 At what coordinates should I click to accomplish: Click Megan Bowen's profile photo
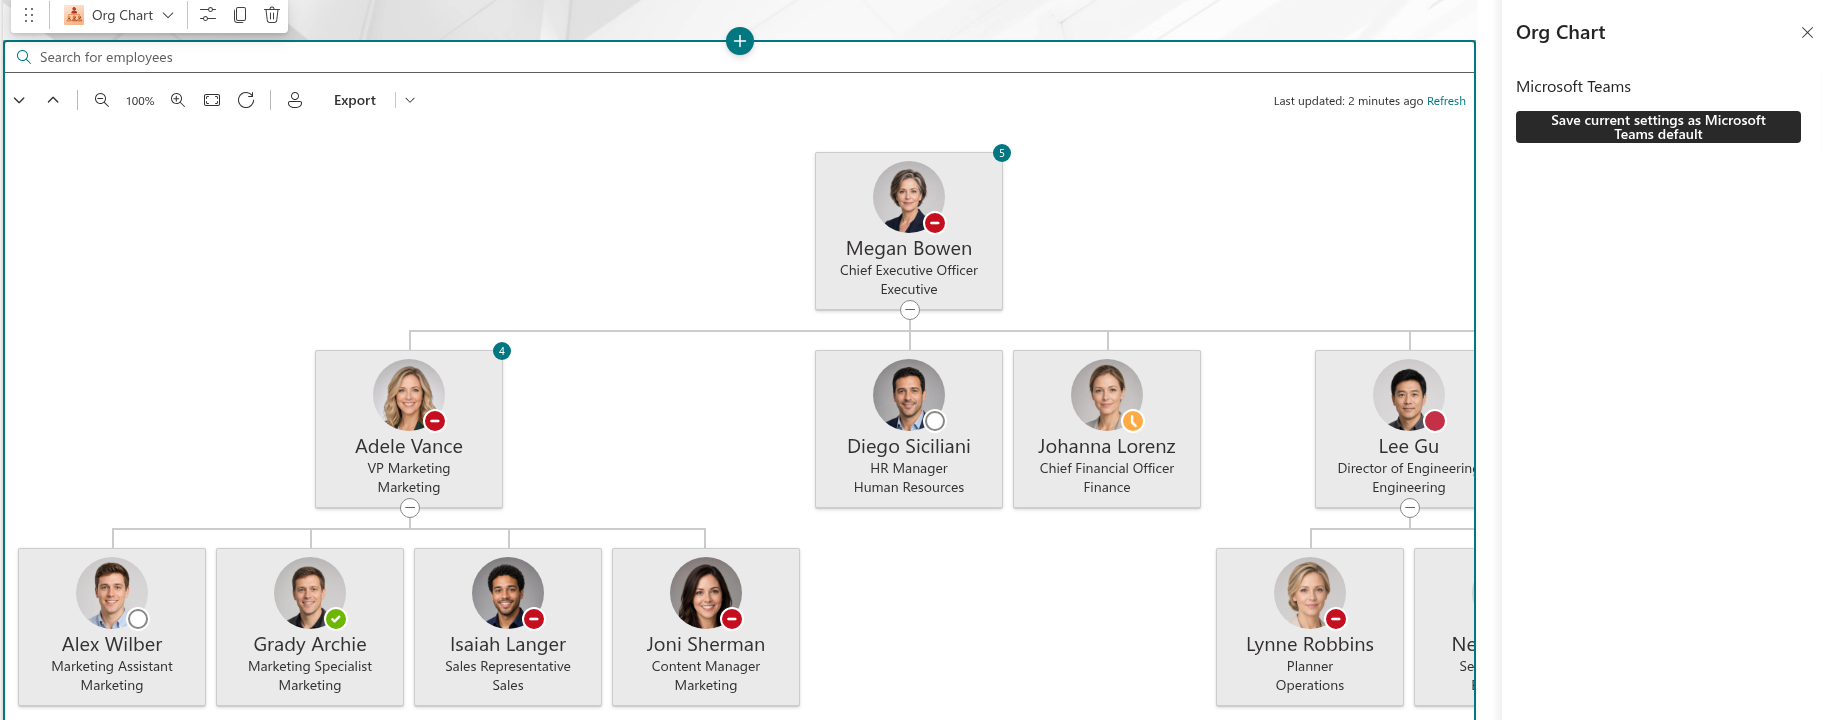pyautogui.click(x=909, y=197)
